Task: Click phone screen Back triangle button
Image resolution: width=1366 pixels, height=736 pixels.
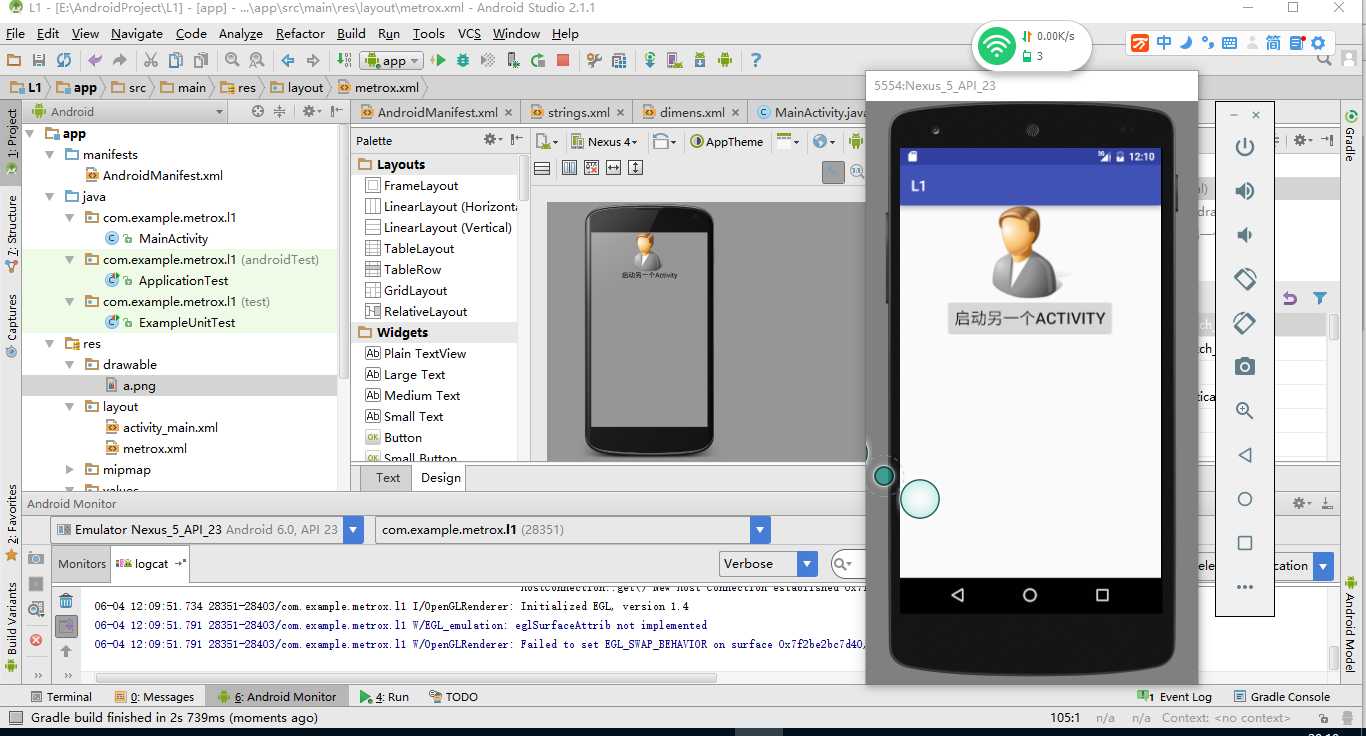Action: pos(958,595)
